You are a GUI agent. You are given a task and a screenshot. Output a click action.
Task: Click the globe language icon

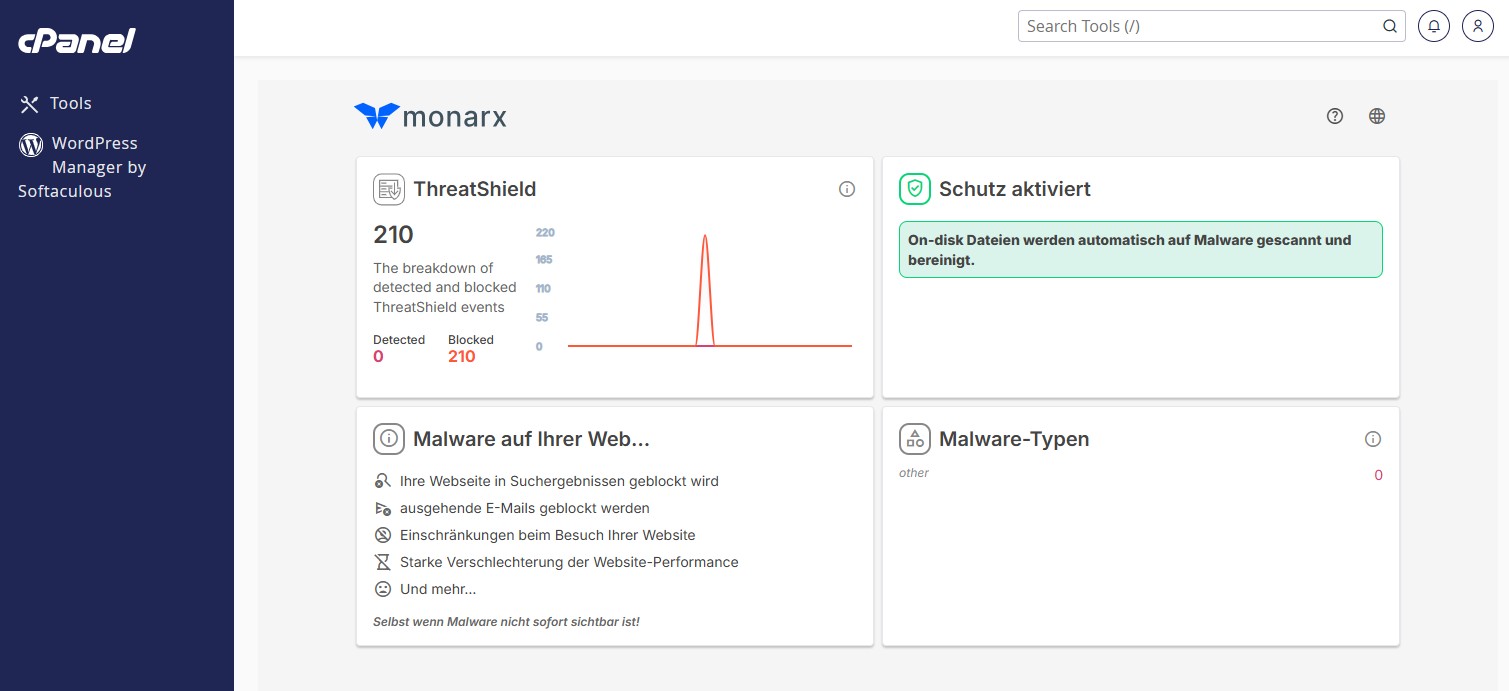1377,116
